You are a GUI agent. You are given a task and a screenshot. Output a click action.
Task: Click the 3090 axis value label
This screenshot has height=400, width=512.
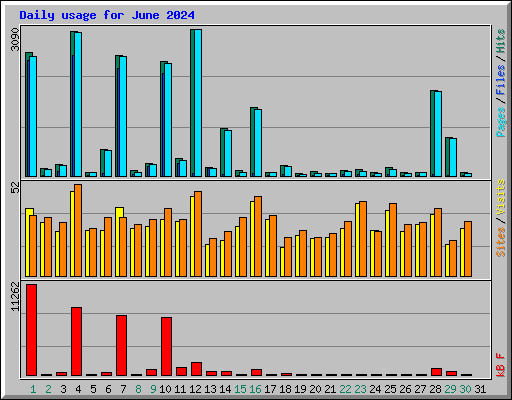point(15,39)
